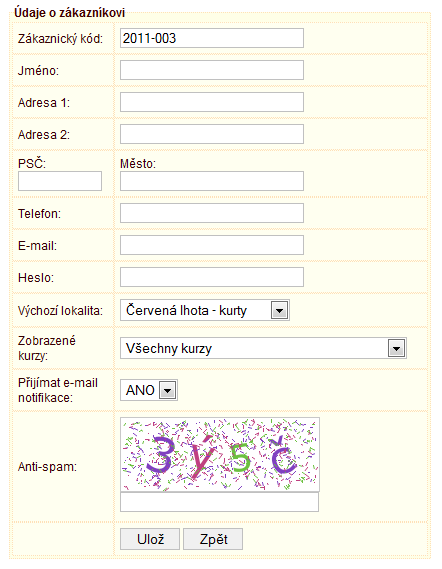Save the form with Ulož button
Viewport: 442px width, 569px height.
[150, 539]
